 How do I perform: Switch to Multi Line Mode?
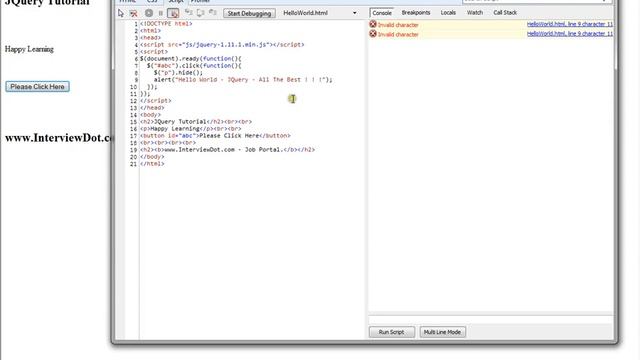pos(442,332)
